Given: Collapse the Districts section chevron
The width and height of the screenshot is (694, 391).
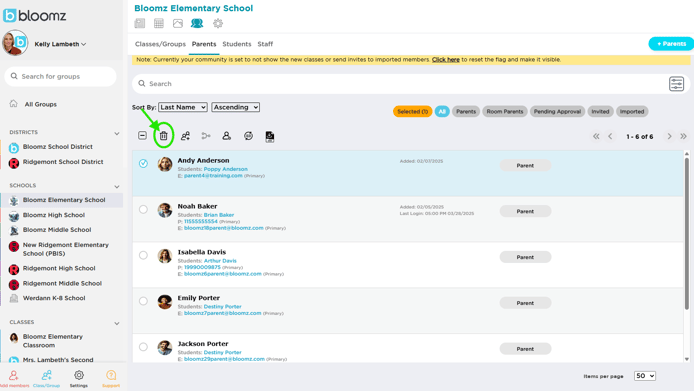Looking at the screenshot, I should tap(117, 133).
